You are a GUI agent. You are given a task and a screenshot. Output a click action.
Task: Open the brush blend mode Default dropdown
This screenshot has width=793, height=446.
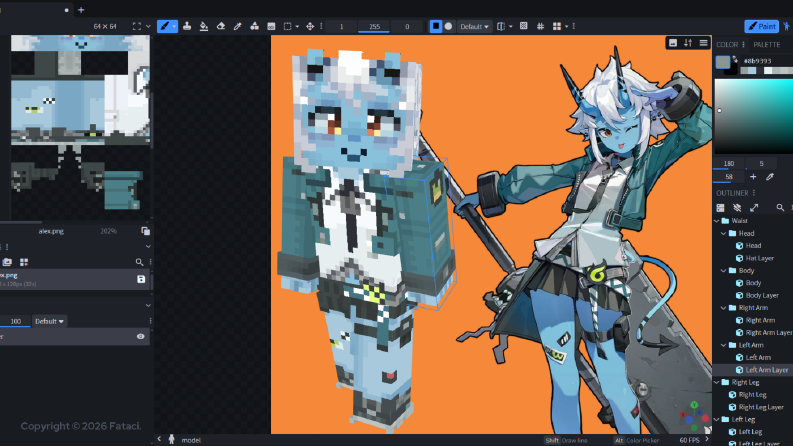[474, 26]
